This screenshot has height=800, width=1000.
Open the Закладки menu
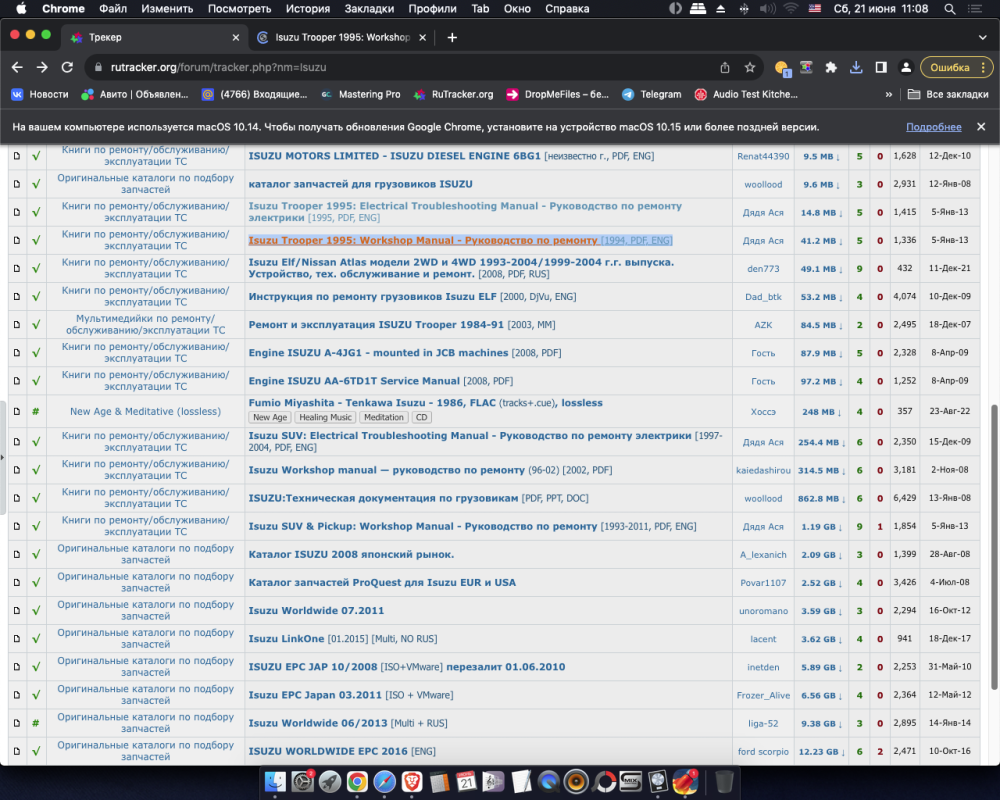pos(369,9)
